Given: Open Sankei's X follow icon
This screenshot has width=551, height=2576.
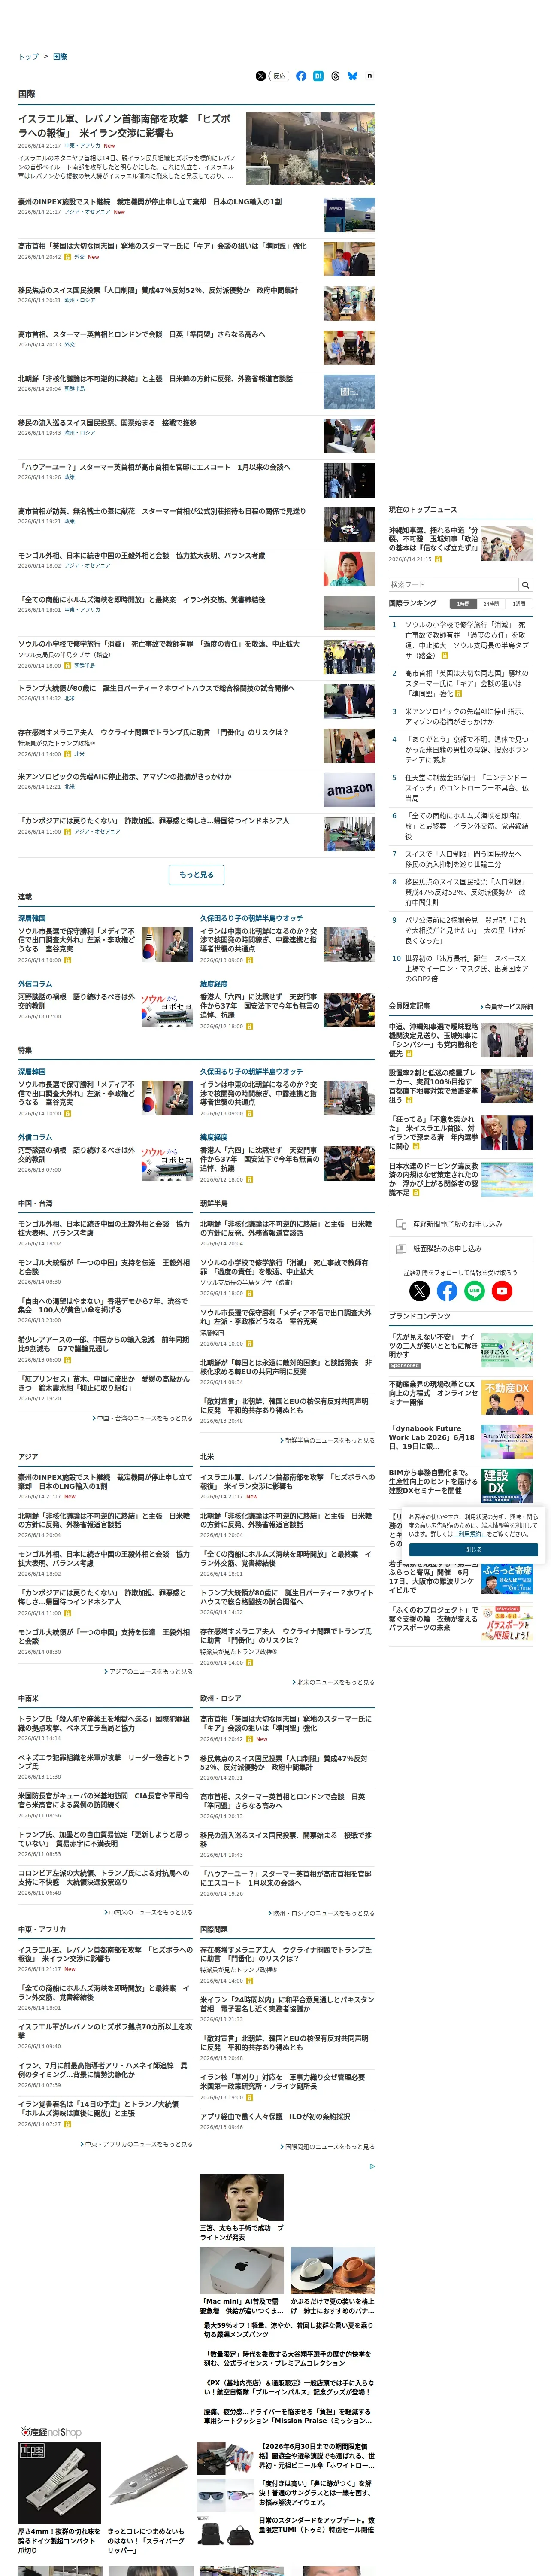Looking at the screenshot, I should [x=420, y=1291].
